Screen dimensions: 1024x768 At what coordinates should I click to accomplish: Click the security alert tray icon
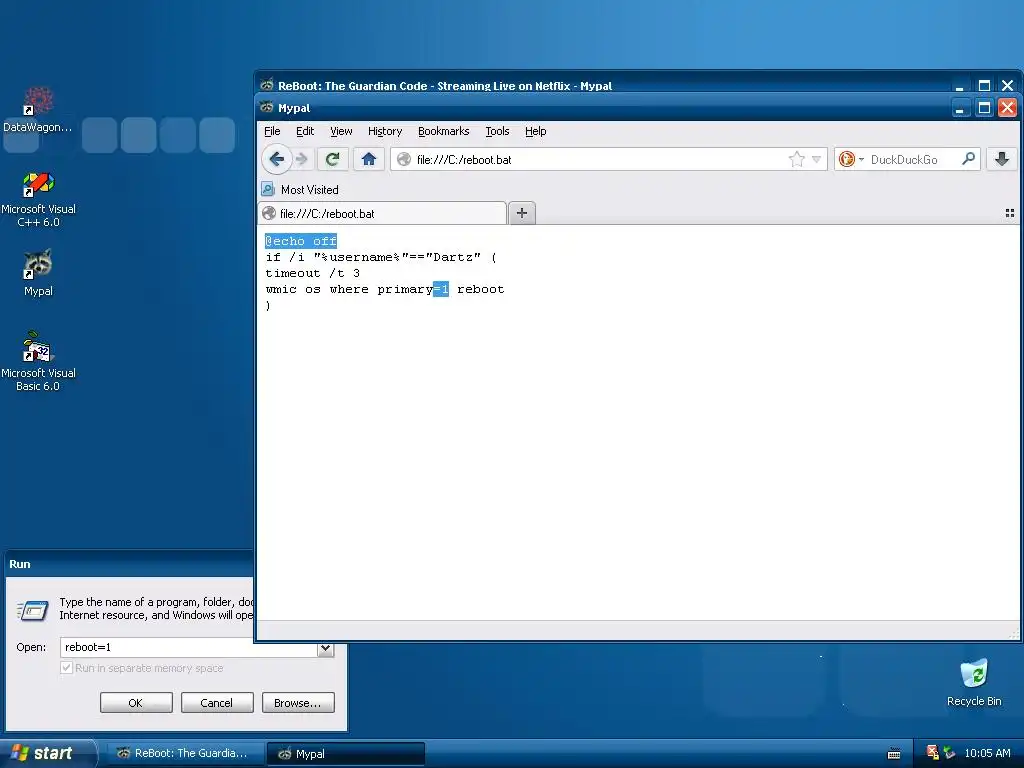pyautogui.click(x=933, y=753)
